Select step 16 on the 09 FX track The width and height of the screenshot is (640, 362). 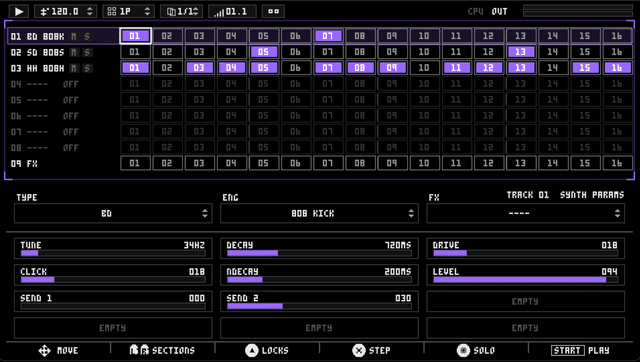point(617,163)
